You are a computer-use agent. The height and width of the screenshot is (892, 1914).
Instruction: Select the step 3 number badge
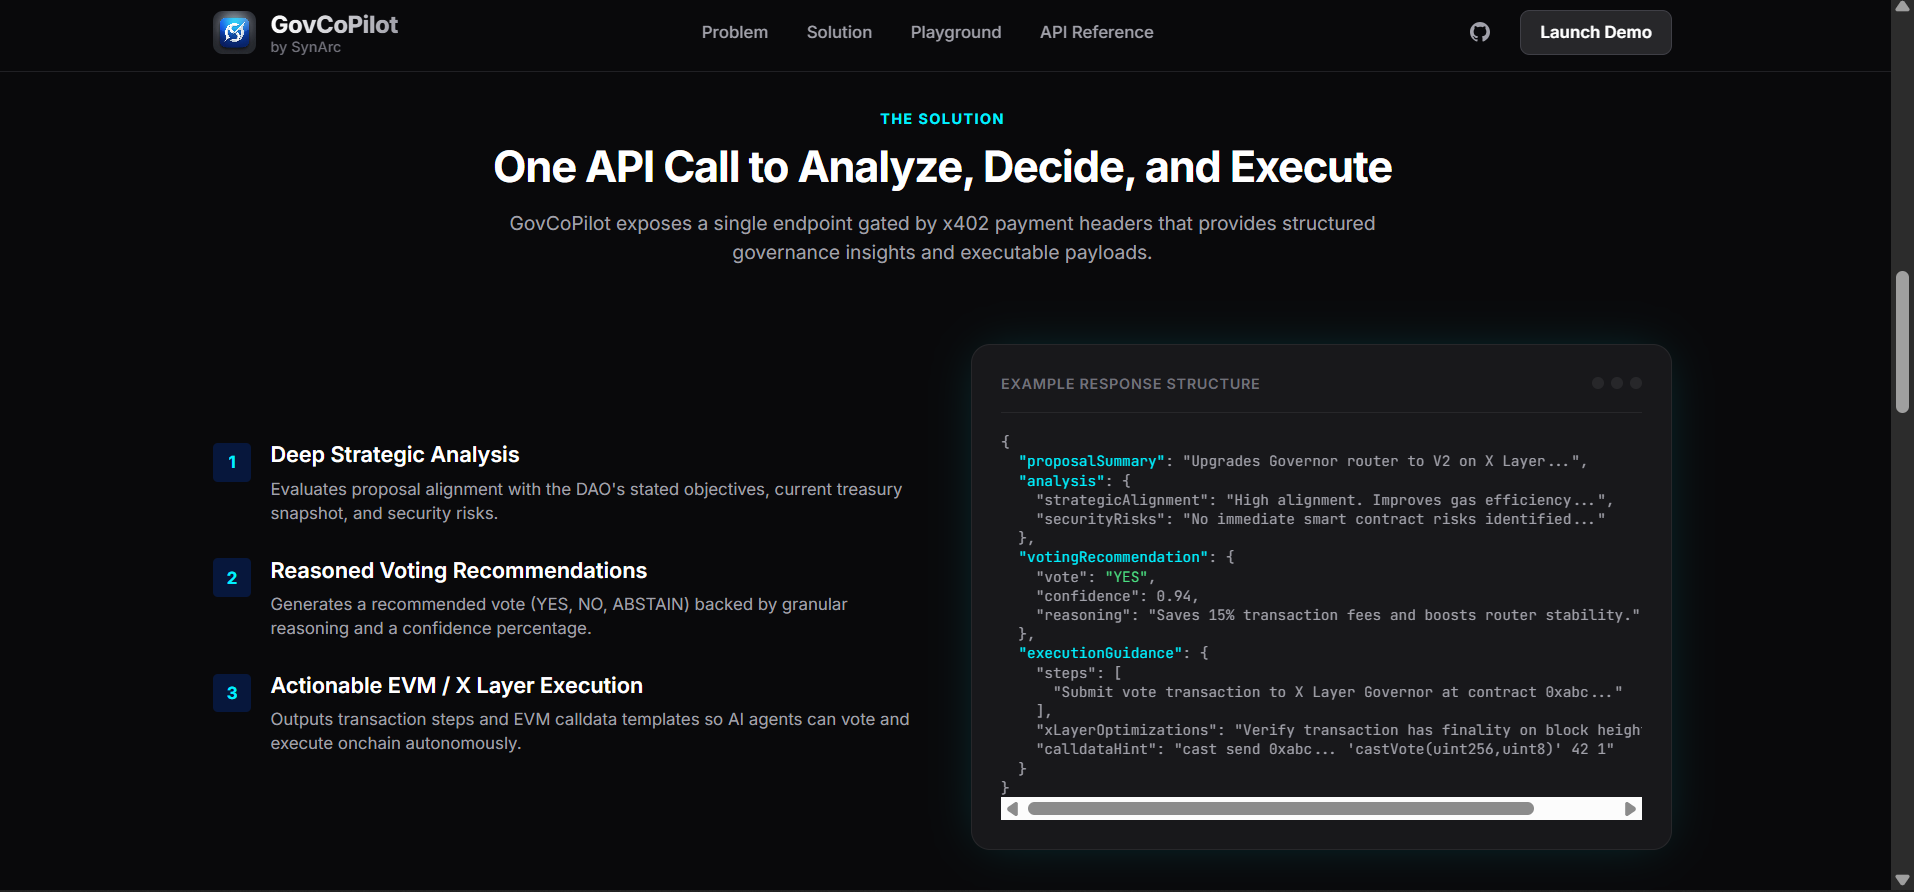click(232, 693)
